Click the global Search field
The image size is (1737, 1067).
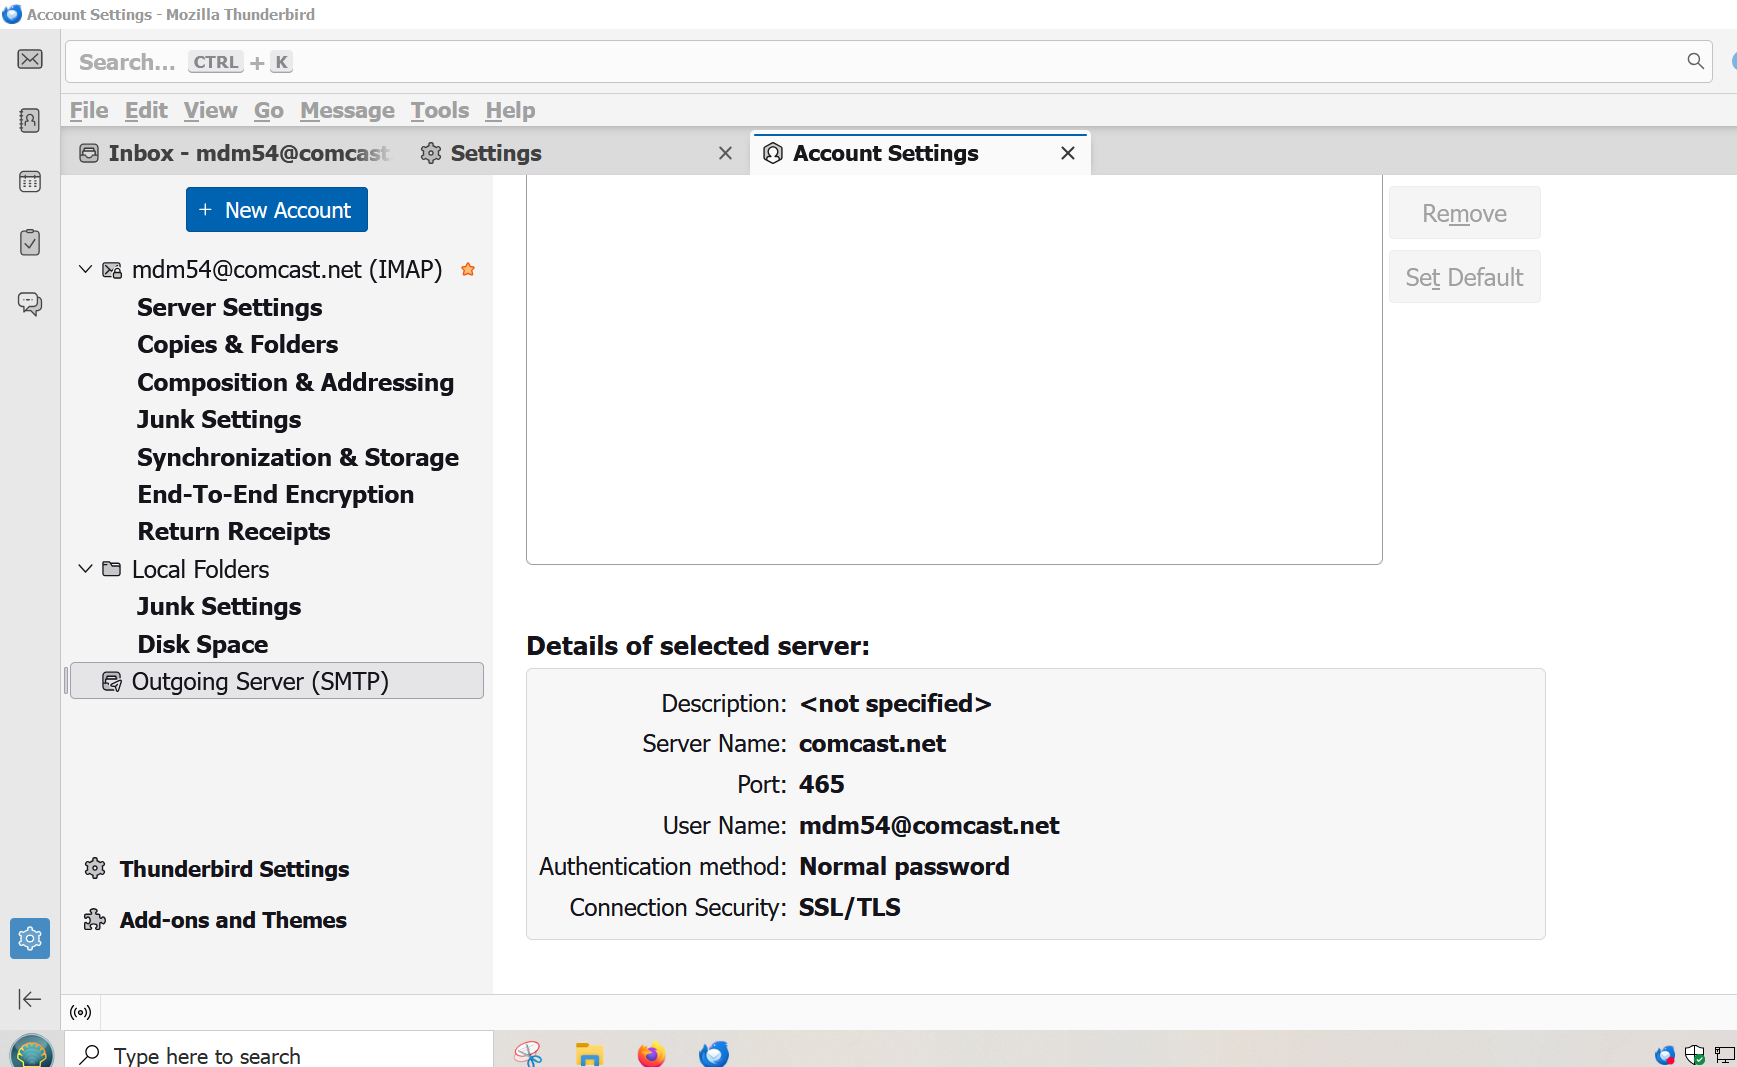888,61
